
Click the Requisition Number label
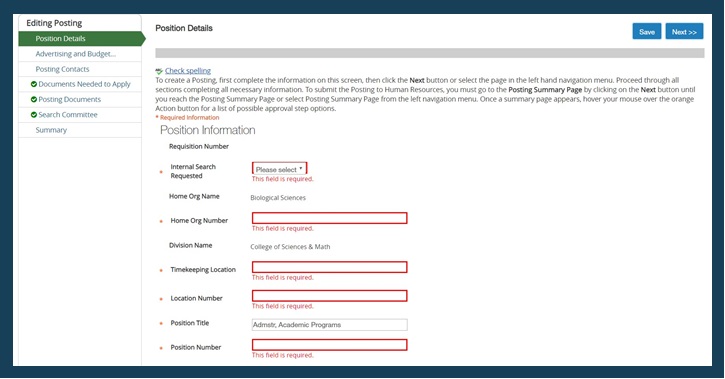pos(199,147)
